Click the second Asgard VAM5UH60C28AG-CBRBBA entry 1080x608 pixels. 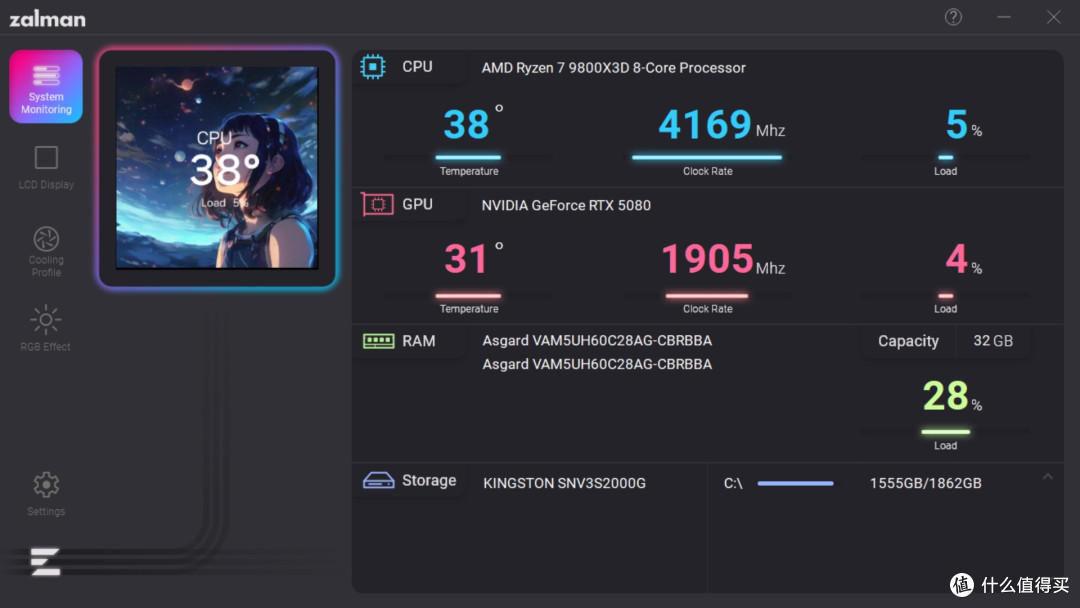[597, 364]
